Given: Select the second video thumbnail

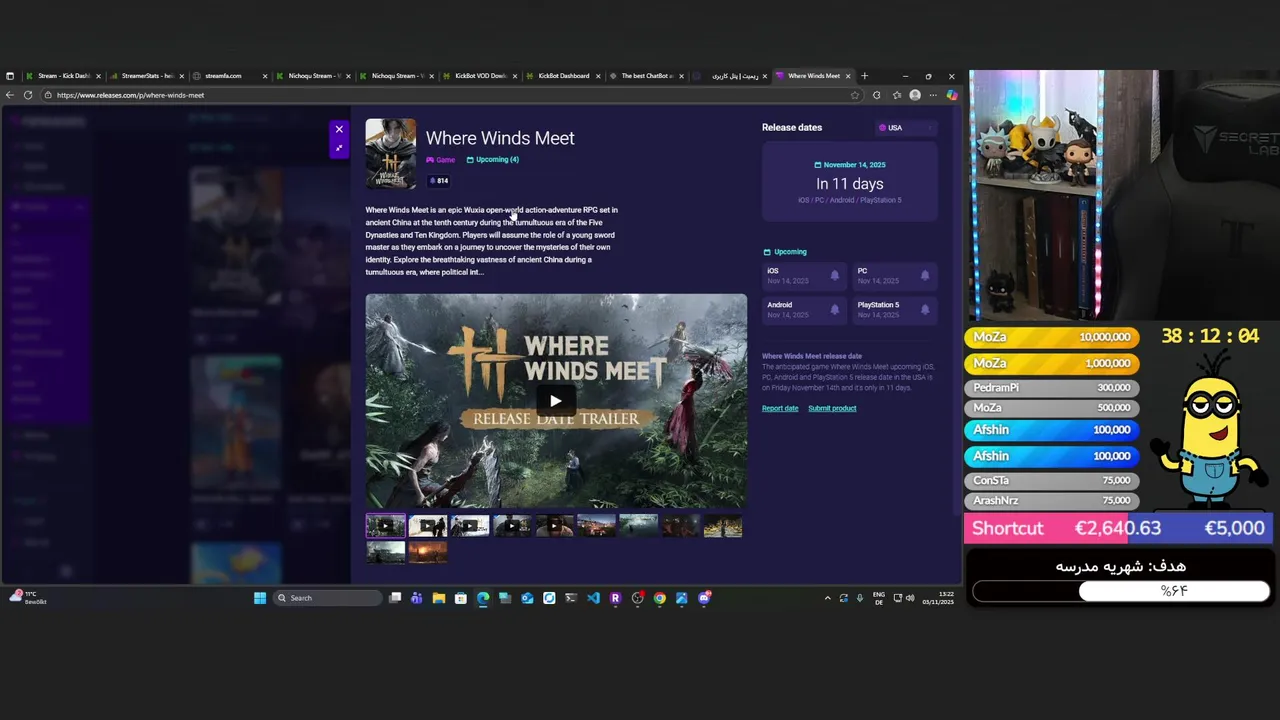Looking at the screenshot, I should (x=427, y=526).
